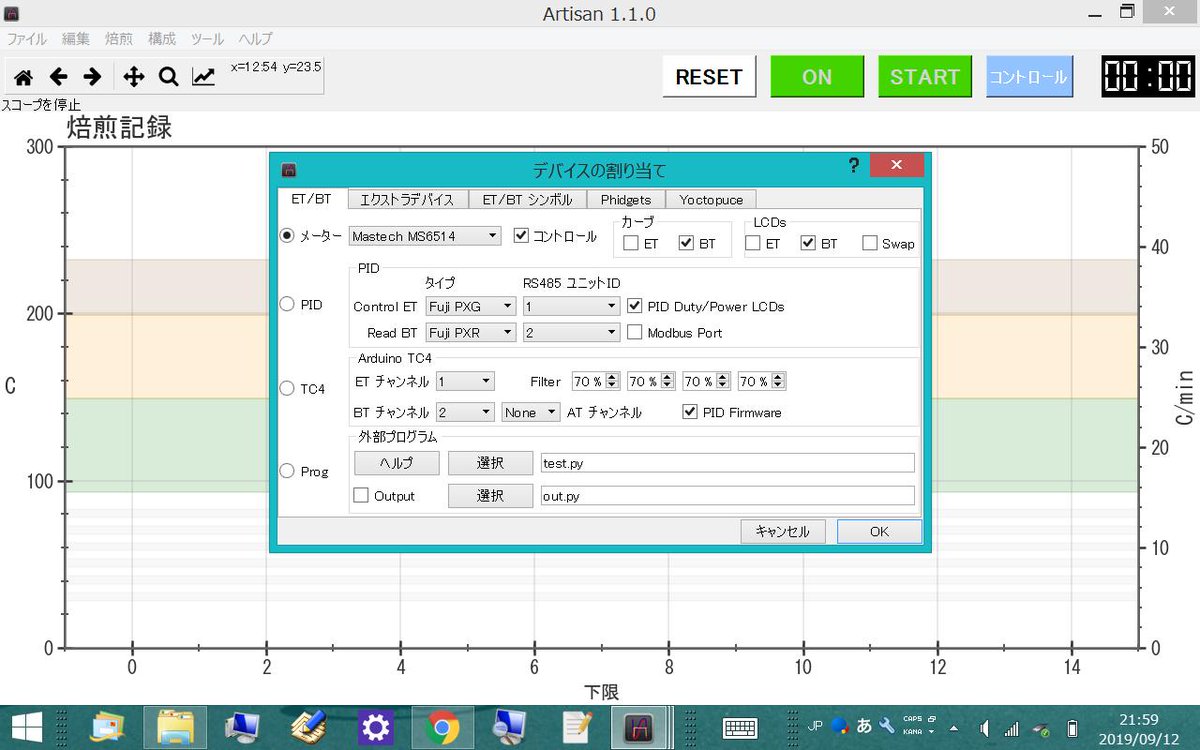Open the ET チャンネル dropdown

coord(465,381)
